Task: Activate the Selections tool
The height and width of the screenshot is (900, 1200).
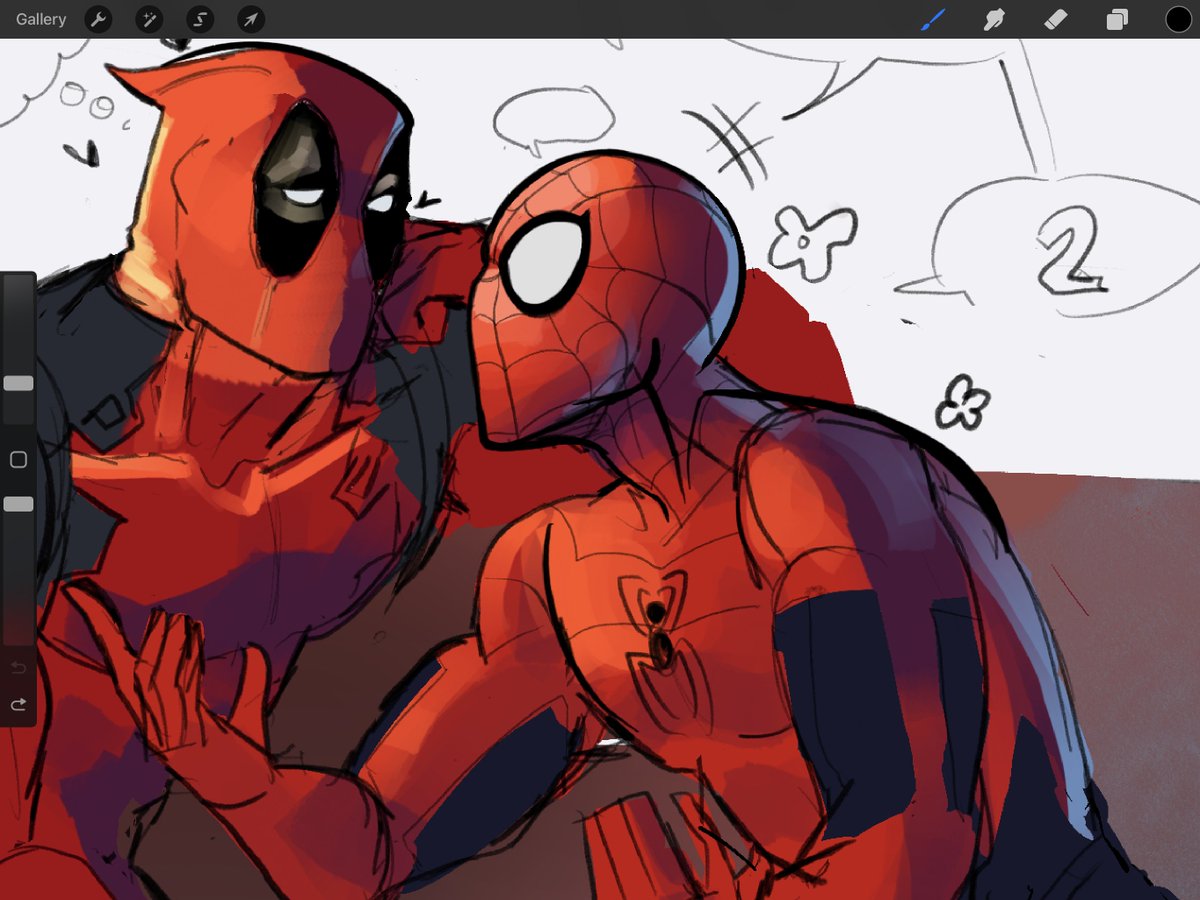Action: (199, 19)
